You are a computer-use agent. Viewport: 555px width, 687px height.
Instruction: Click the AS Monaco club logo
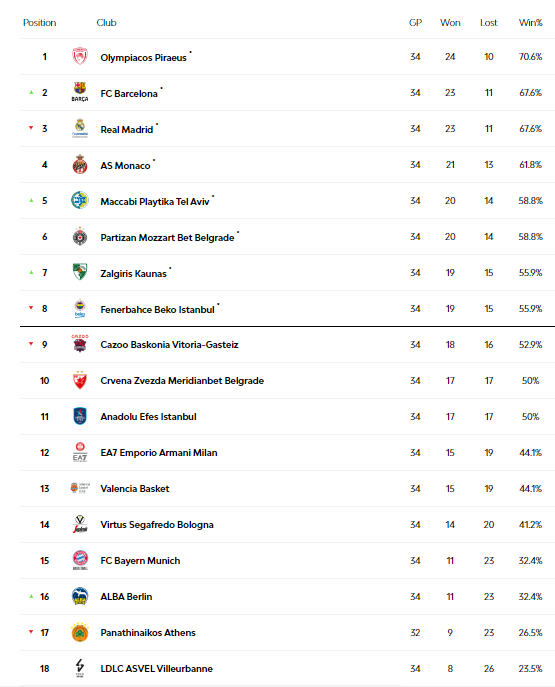click(80, 164)
